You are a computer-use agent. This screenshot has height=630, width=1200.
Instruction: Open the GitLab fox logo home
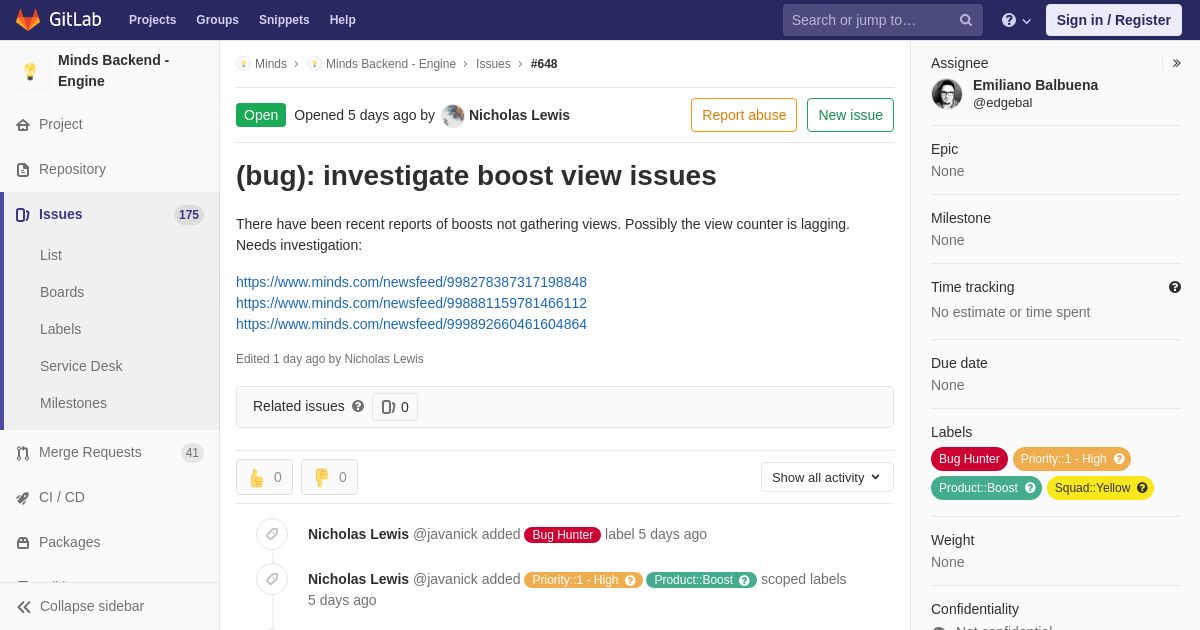click(x=28, y=20)
